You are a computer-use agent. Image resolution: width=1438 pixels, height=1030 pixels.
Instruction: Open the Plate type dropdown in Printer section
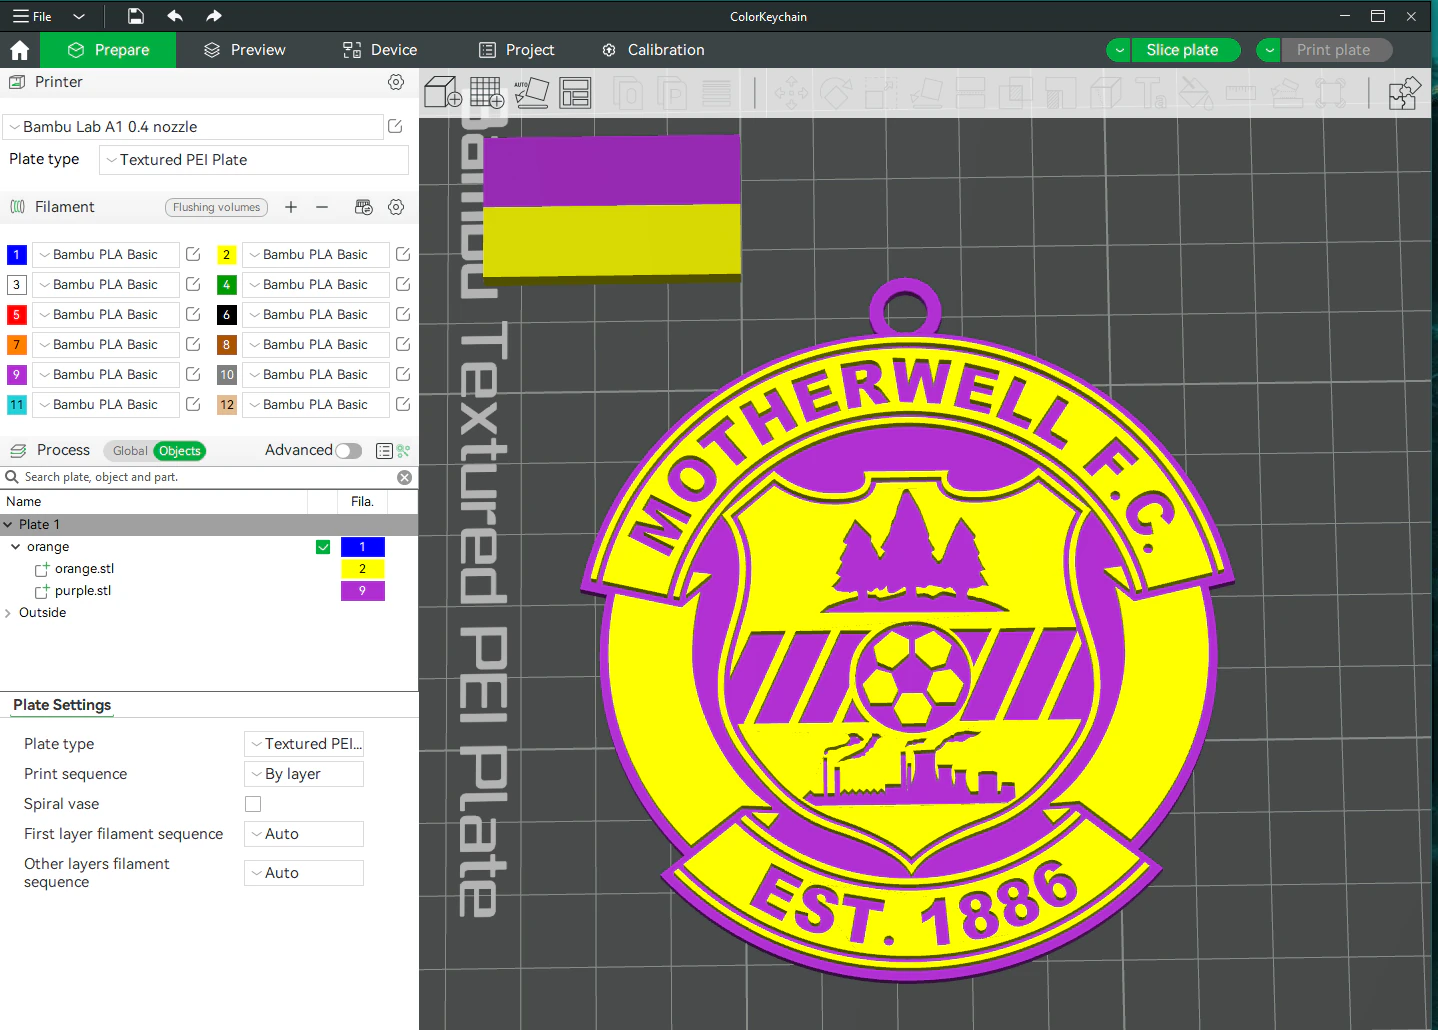(x=254, y=160)
